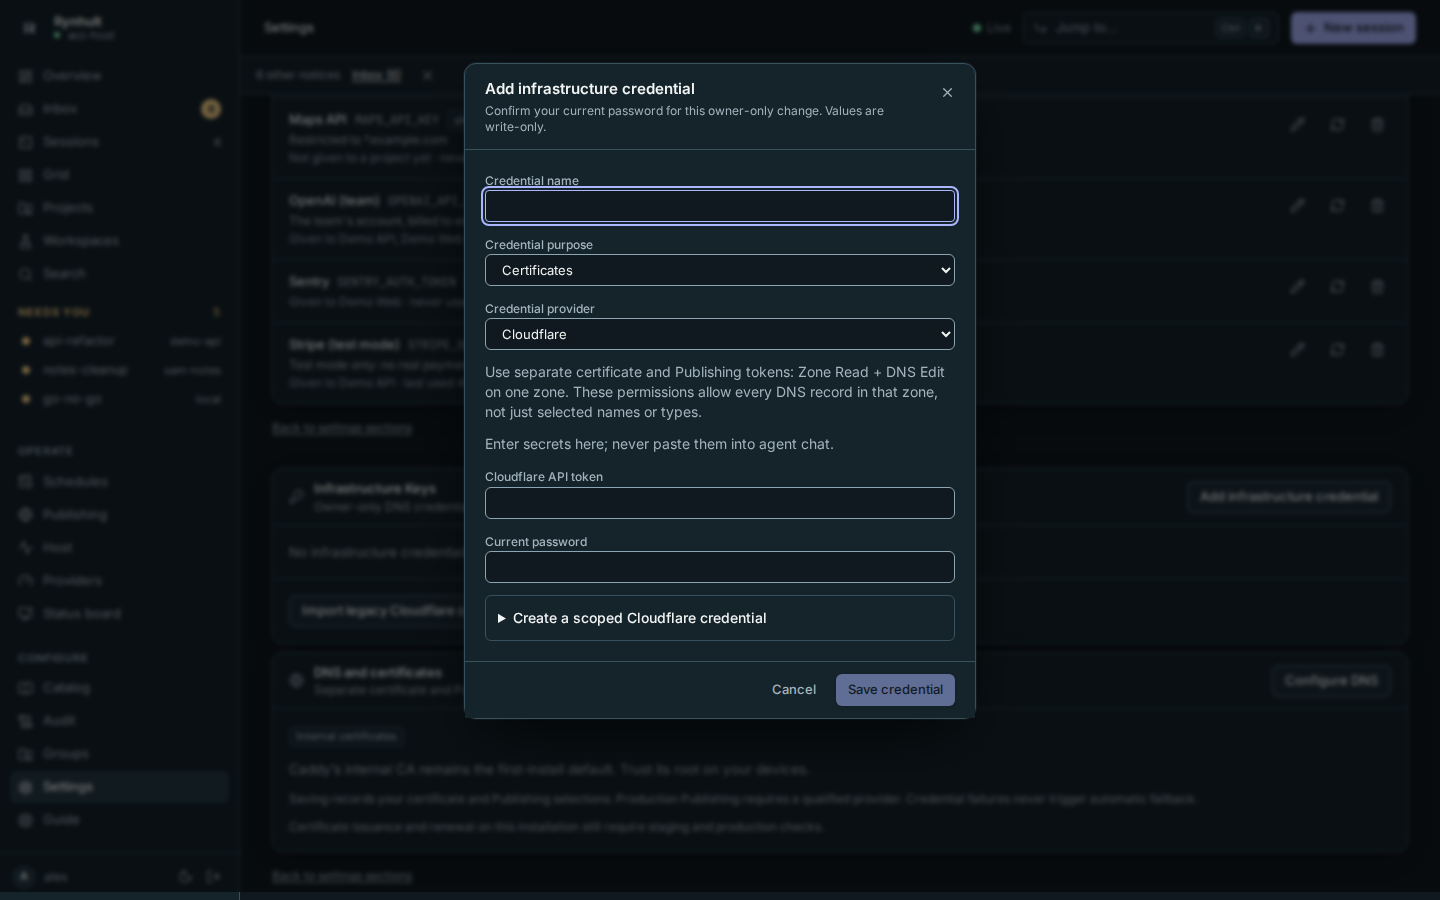Click Add infrastructure credential in background page
This screenshot has width=1440, height=900.
[x=1288, y=497]
